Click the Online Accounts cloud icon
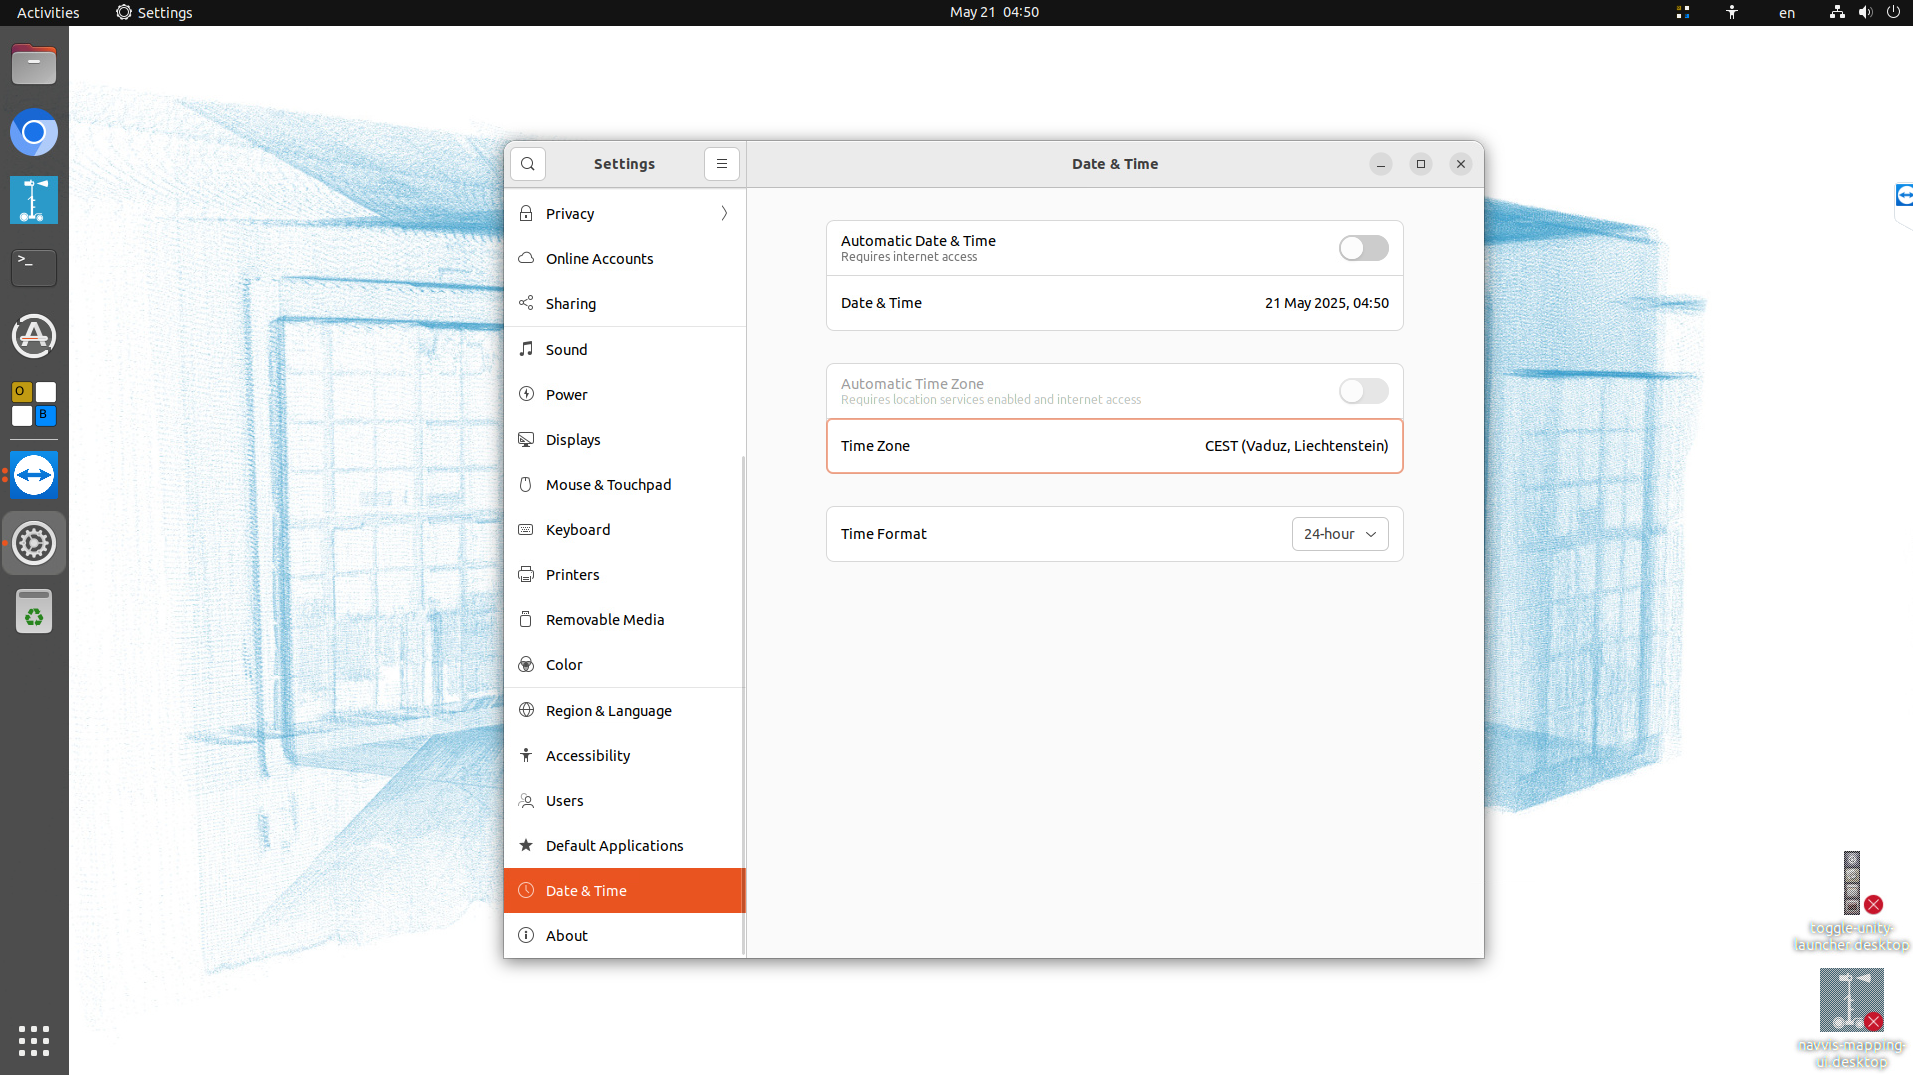 tap(526, 258)
